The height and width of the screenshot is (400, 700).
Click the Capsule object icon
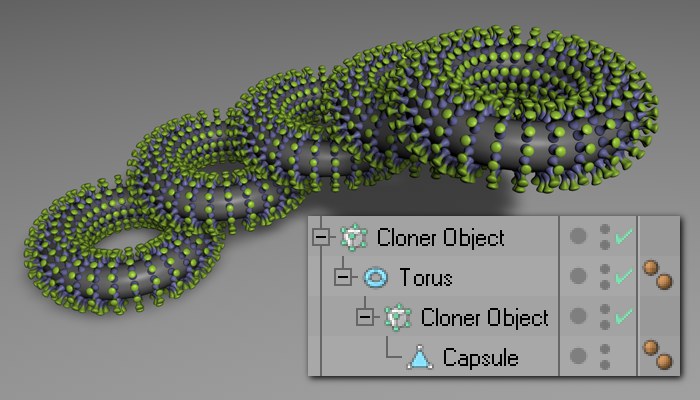pos(420,357)
